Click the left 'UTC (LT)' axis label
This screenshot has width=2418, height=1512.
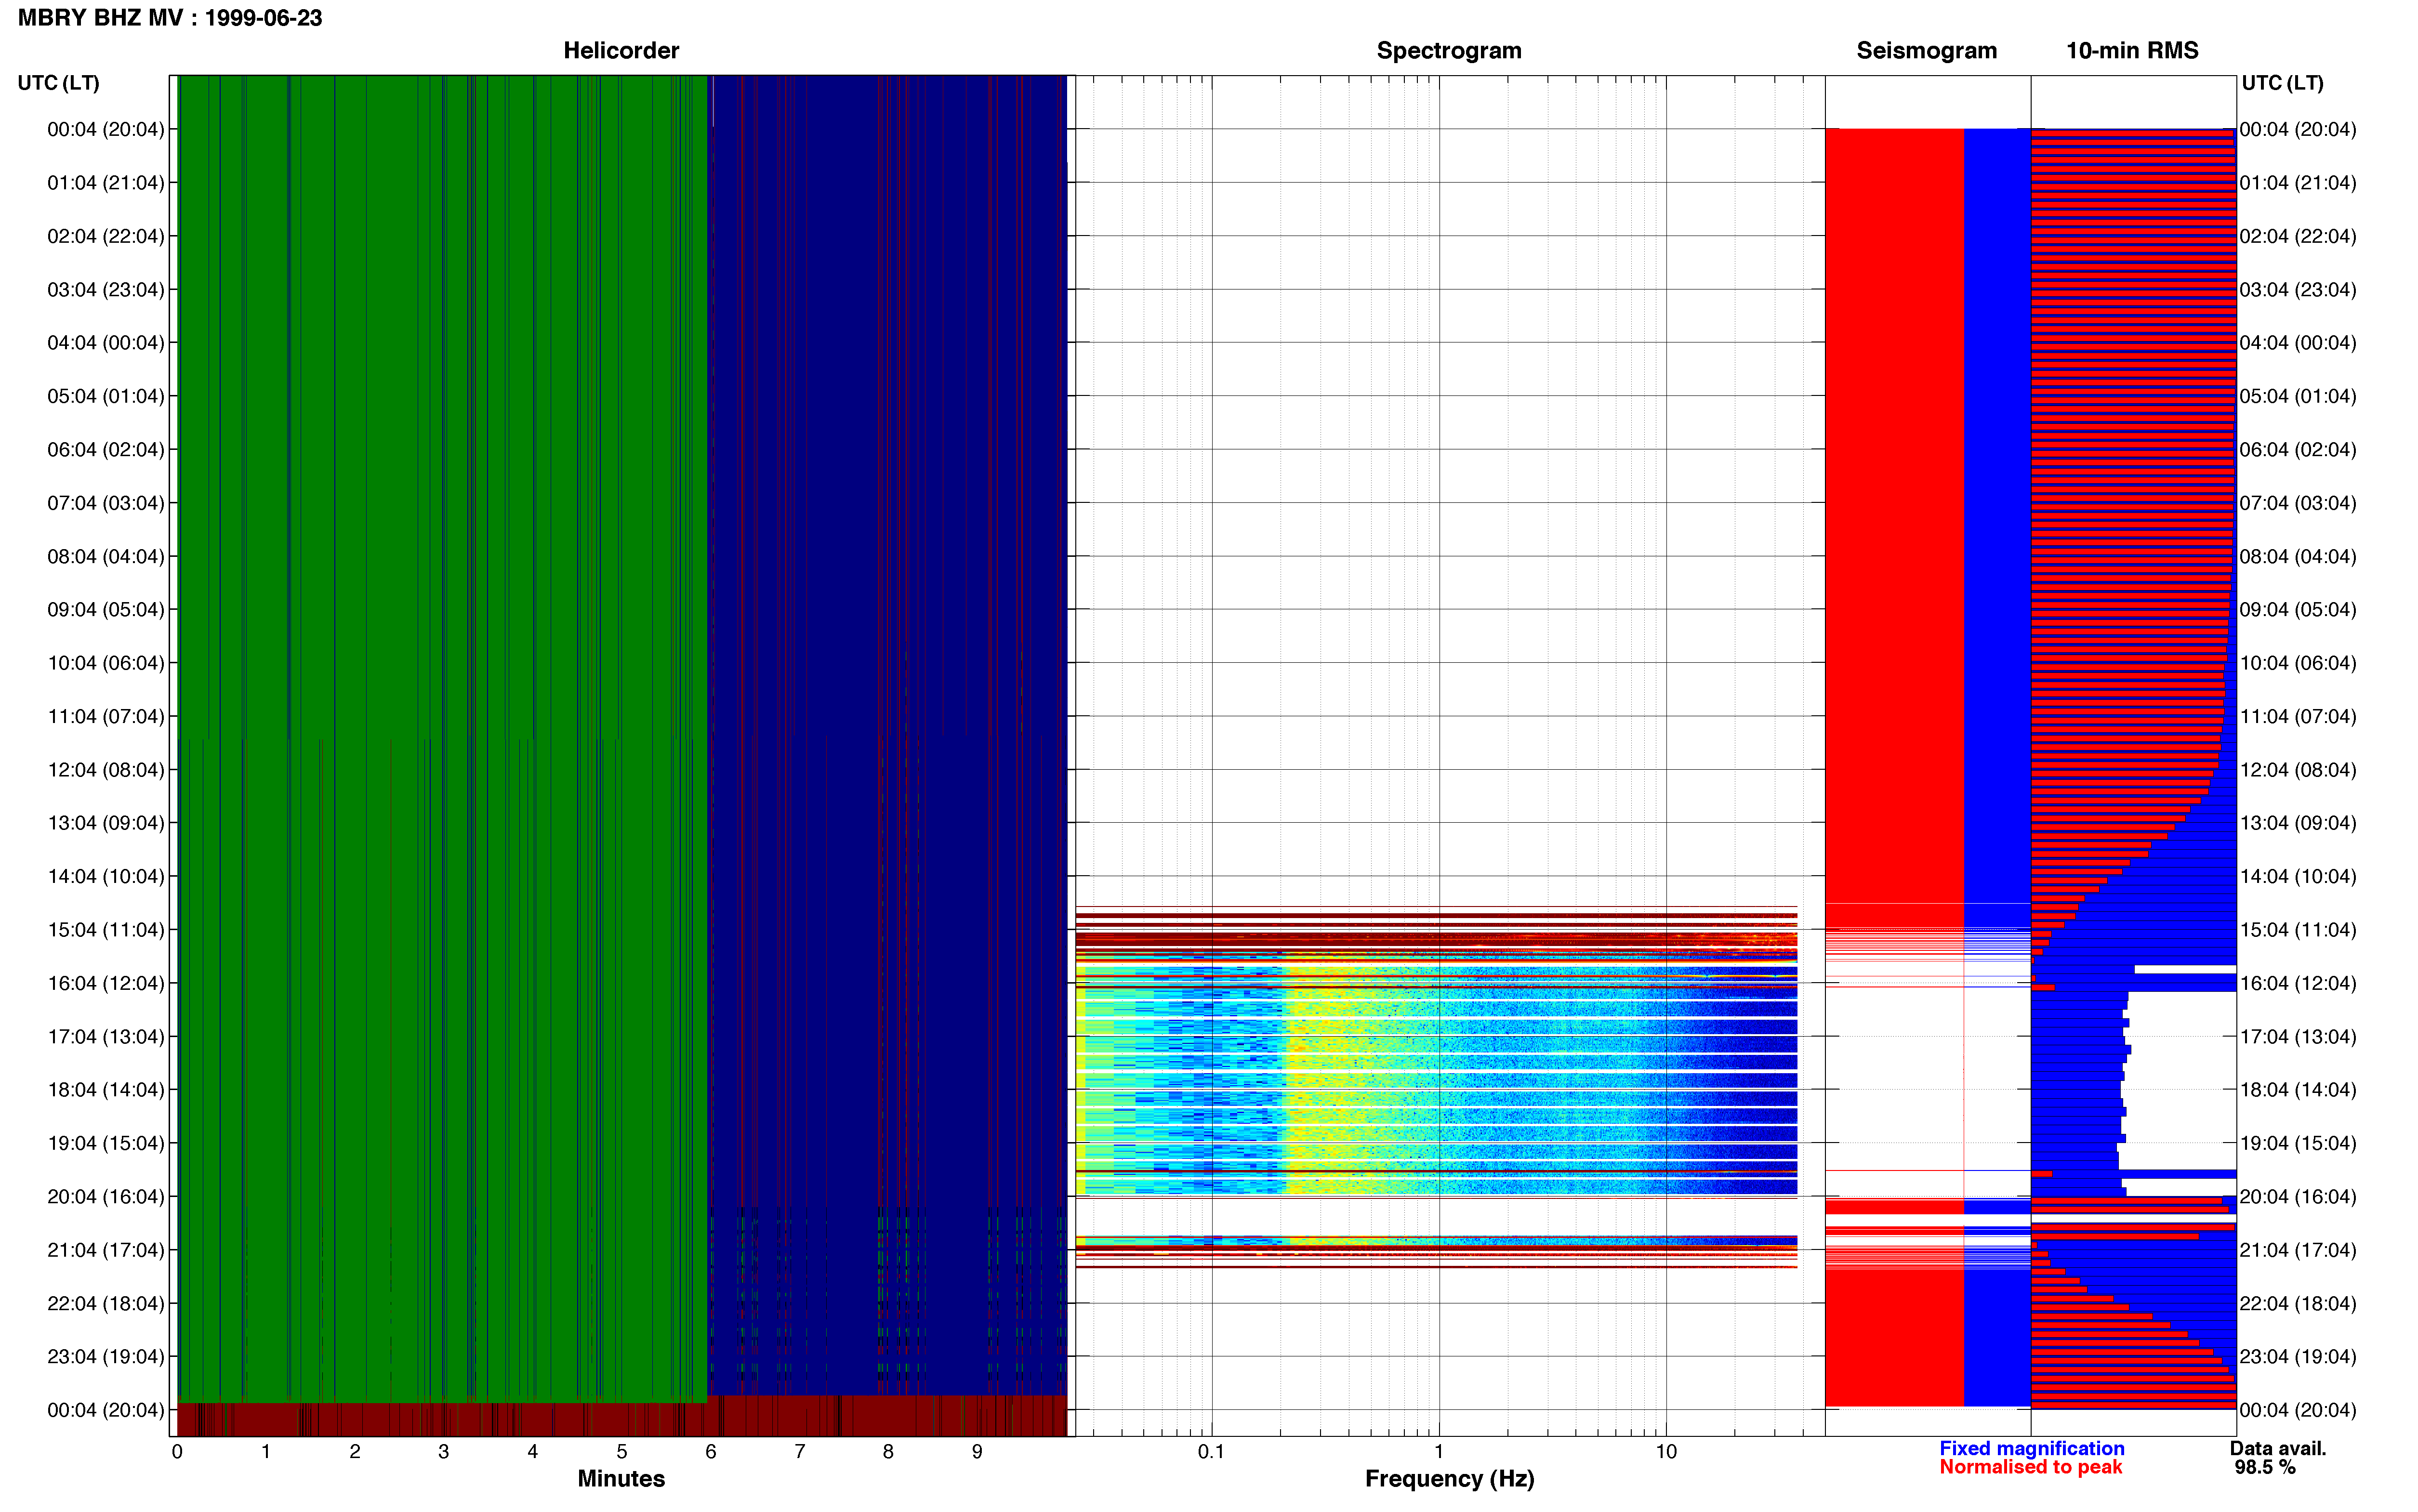point(58,83)
